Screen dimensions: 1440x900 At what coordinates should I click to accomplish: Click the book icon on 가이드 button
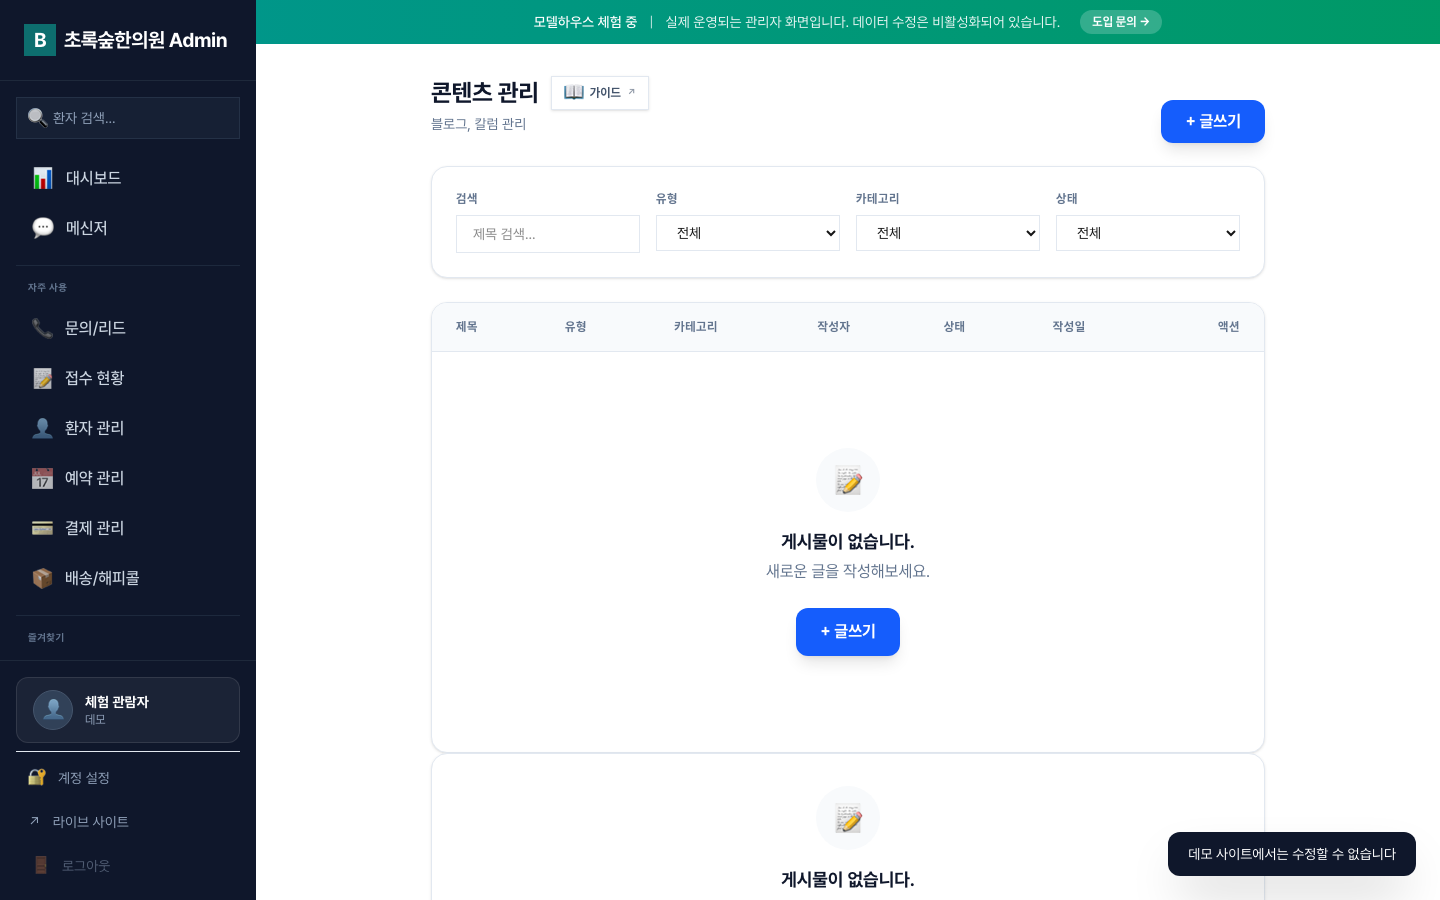pos(574,92)
